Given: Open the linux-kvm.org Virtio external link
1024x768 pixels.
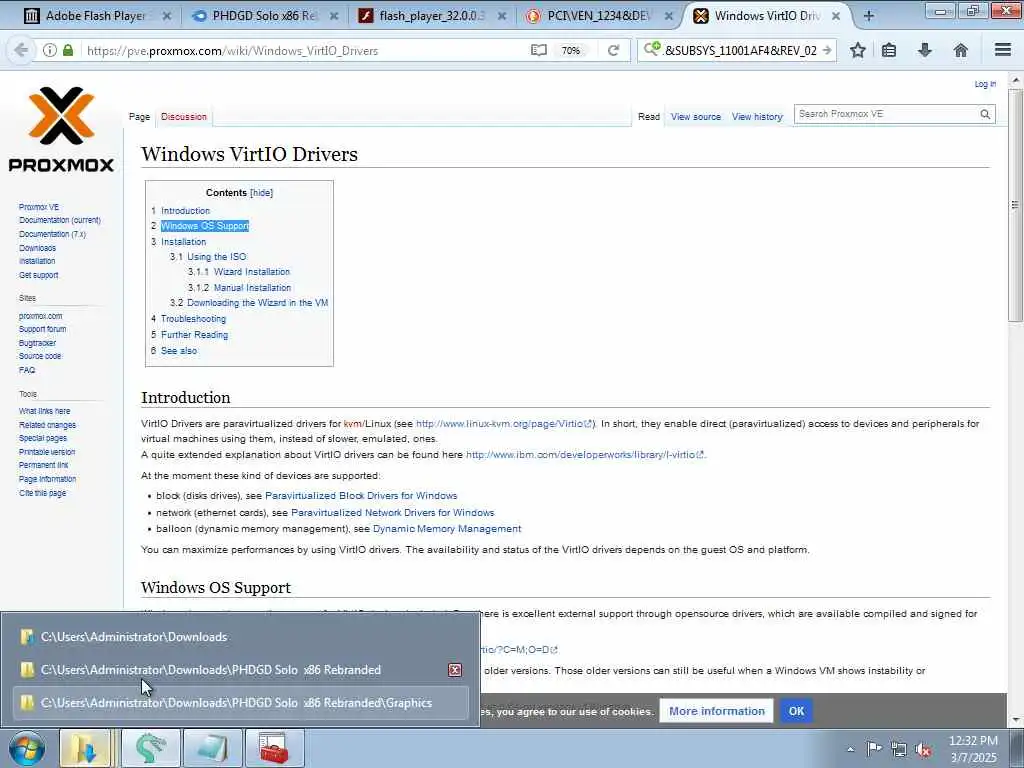Looking at the screenshot, I should pos(504,423).
